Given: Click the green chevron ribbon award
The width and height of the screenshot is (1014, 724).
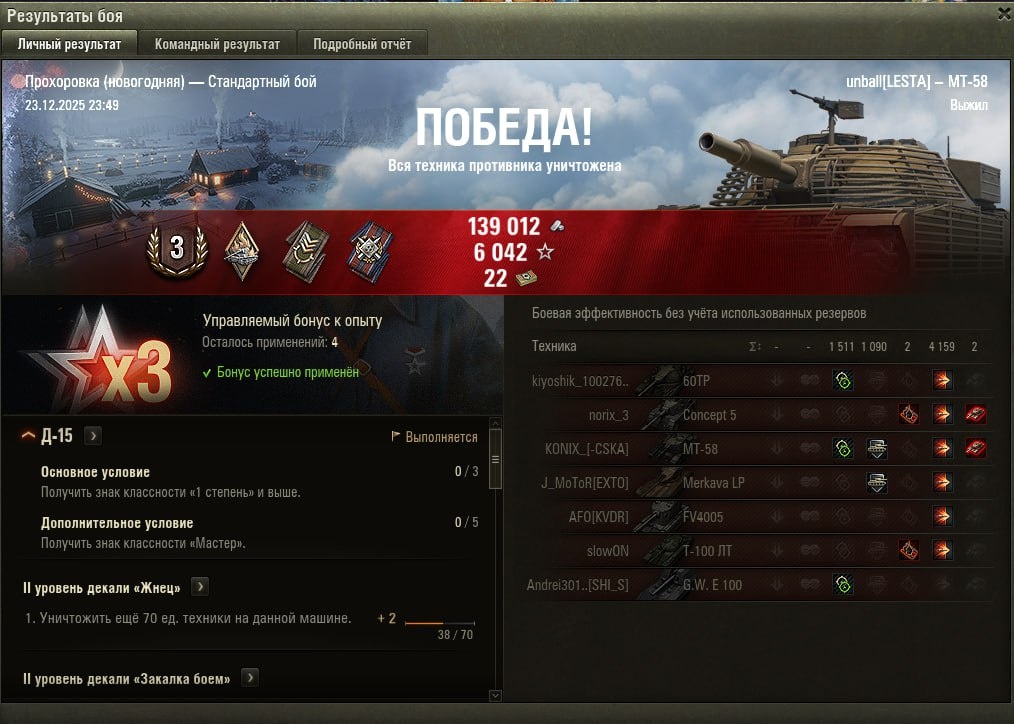Looking at the screenshot, I should click(306, 251).
